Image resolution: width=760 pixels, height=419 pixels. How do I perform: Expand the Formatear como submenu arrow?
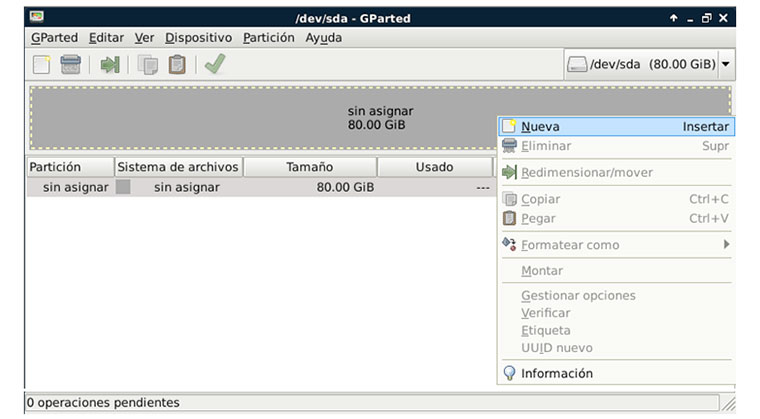coord(726,244)
